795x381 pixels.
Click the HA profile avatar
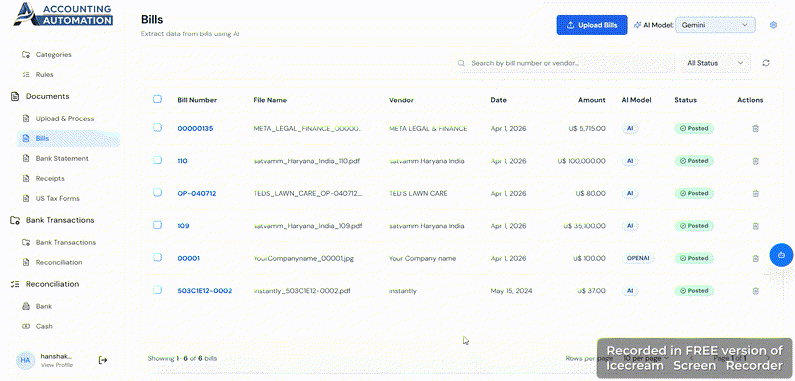[25, 360]
